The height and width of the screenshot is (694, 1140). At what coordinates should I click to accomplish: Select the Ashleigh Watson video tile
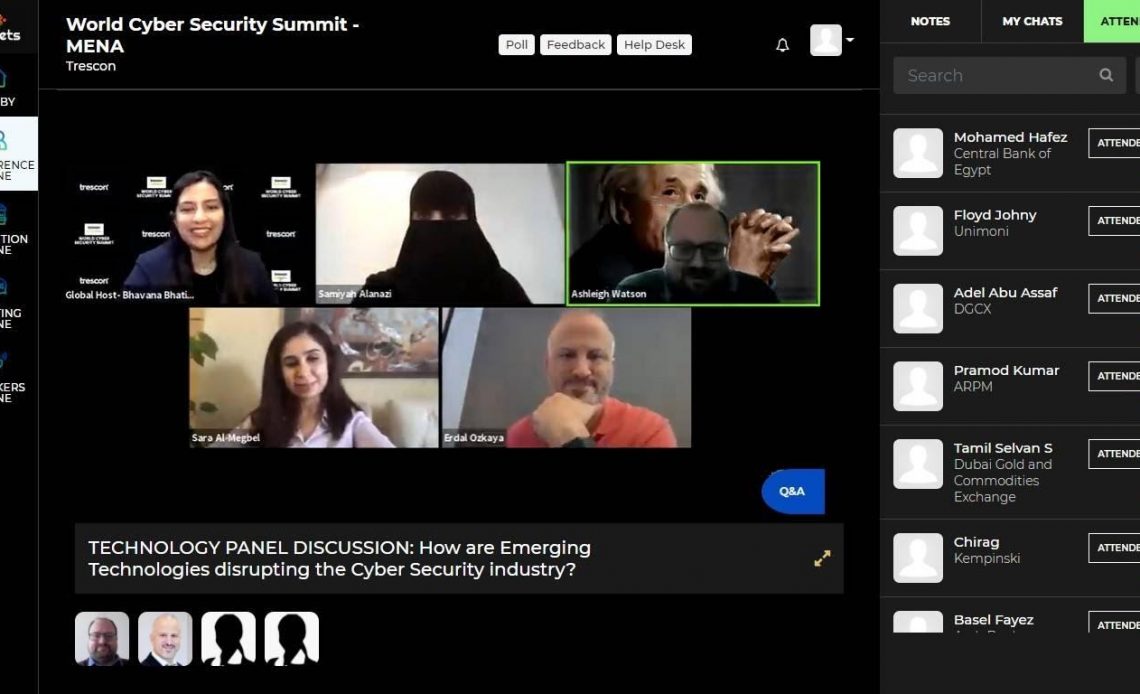point(693,233)
